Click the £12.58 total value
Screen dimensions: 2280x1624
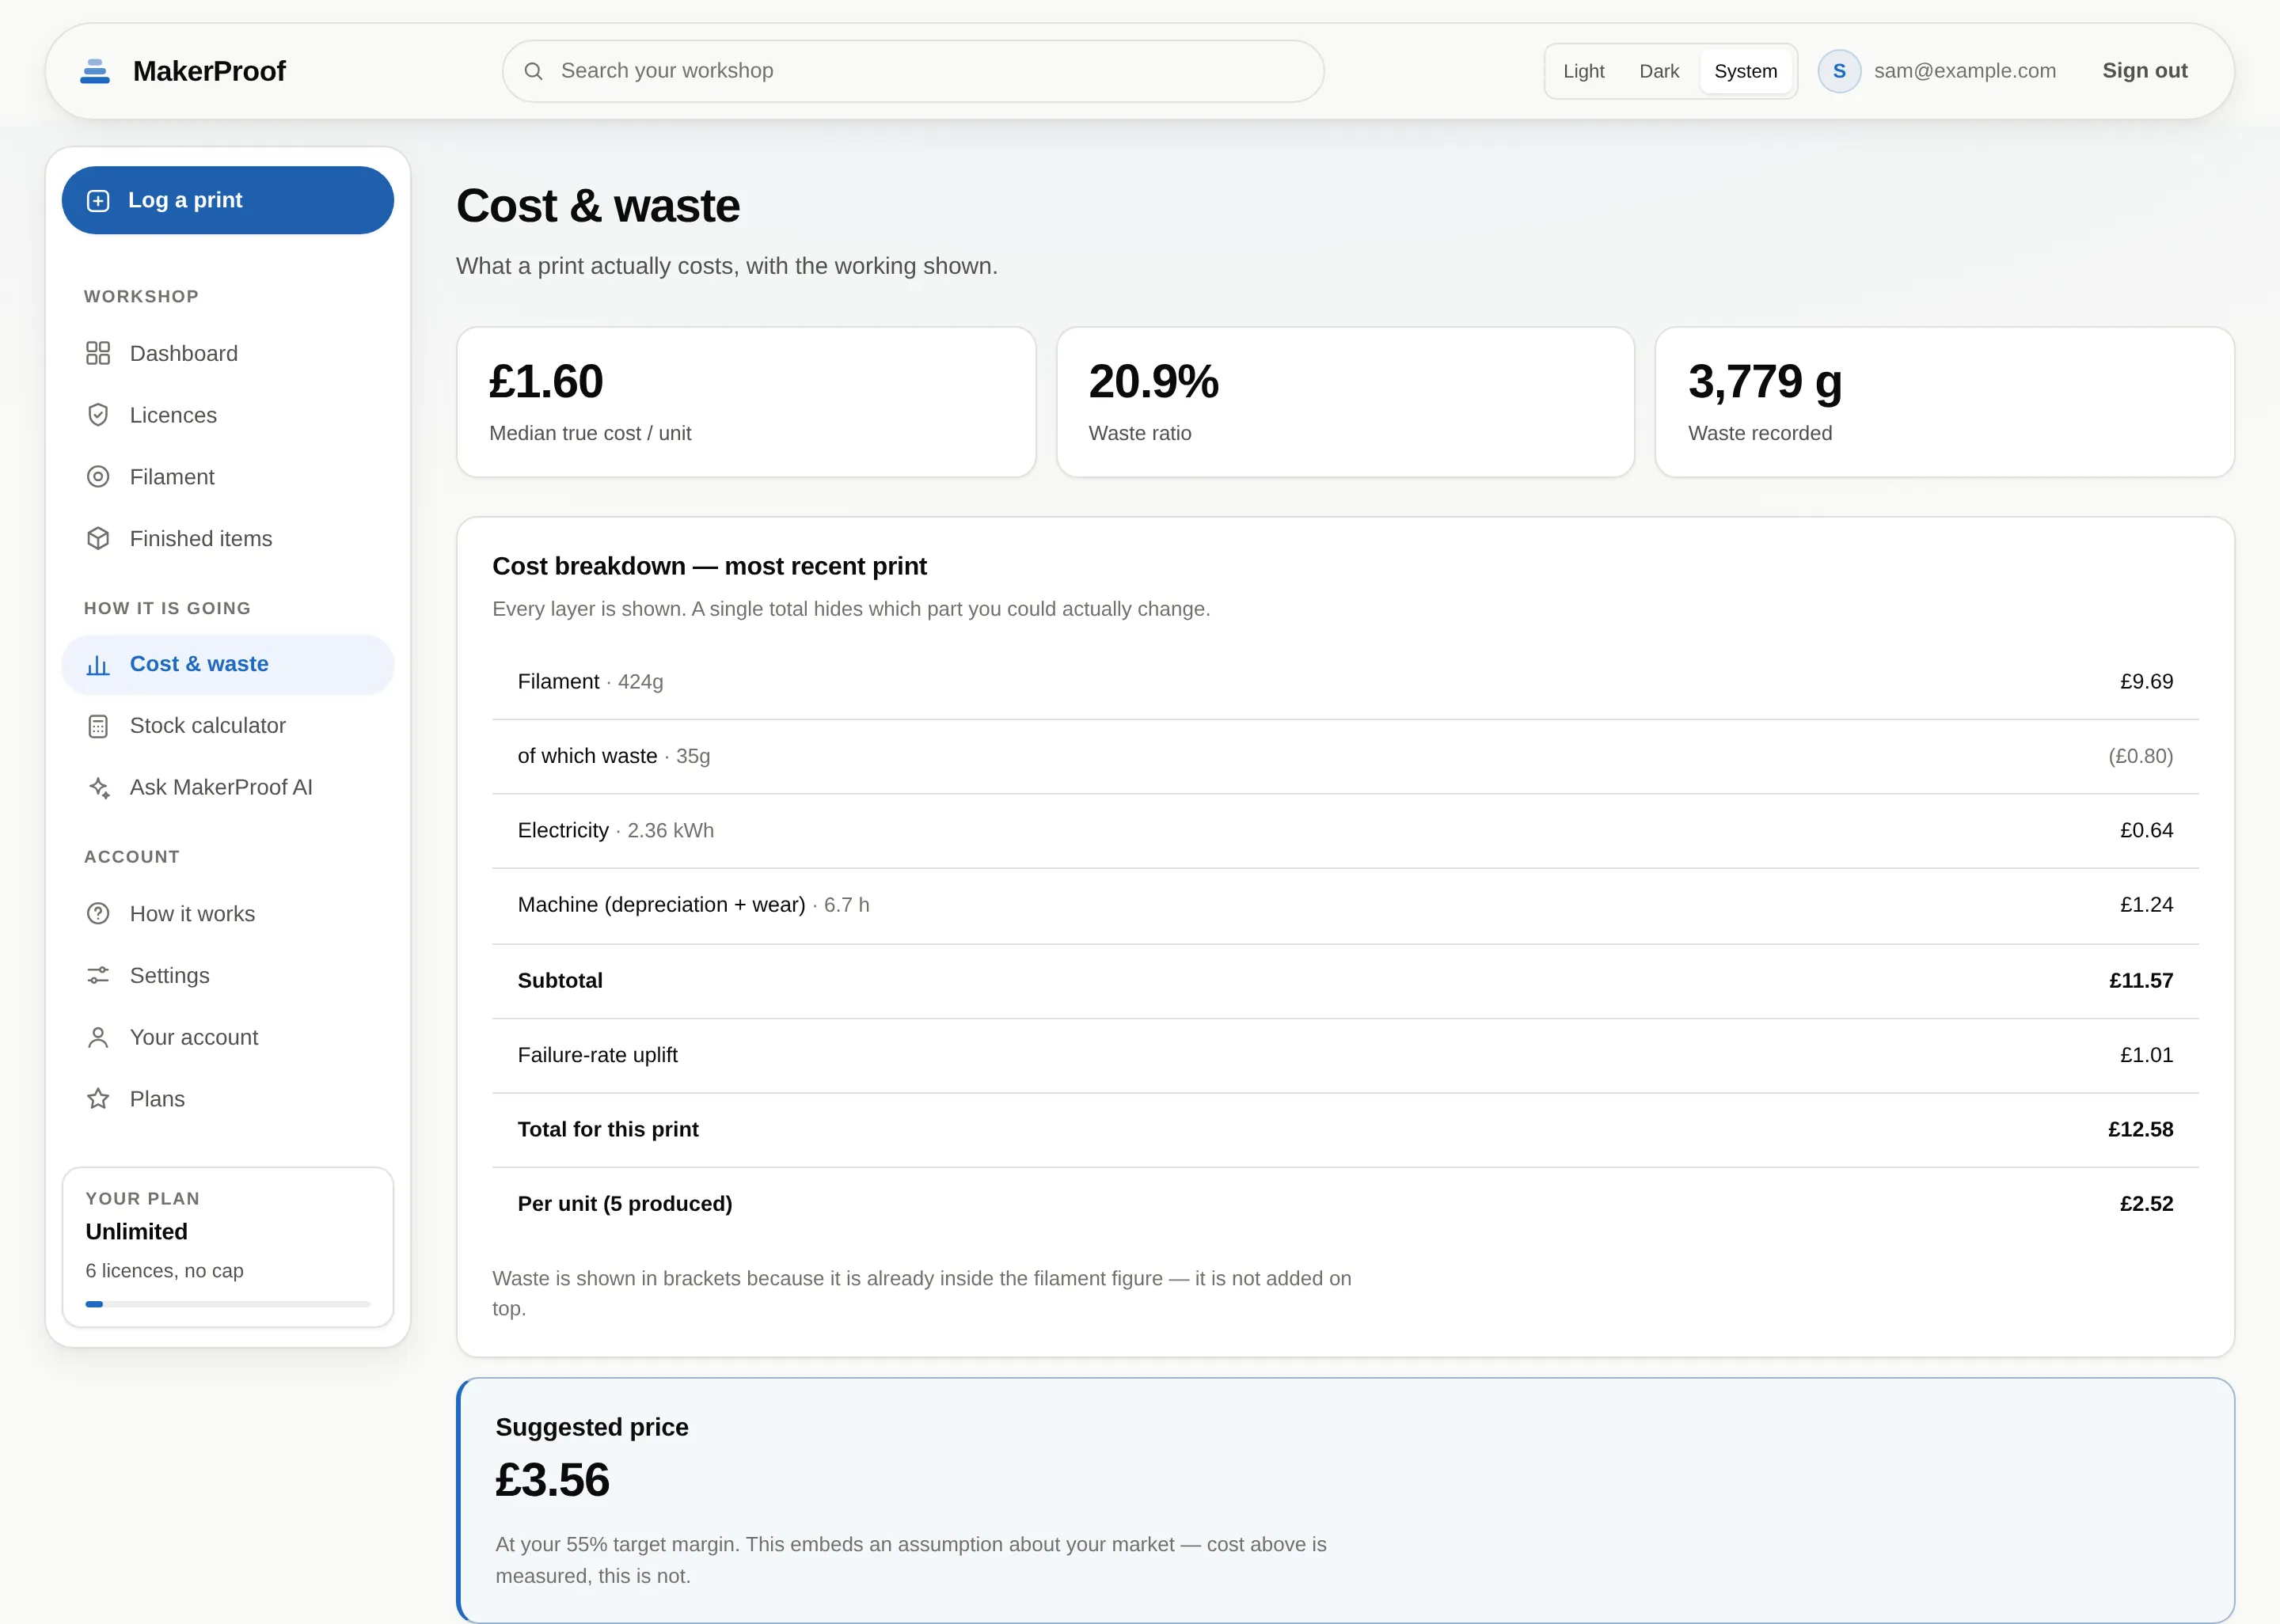[2140, 1130]
